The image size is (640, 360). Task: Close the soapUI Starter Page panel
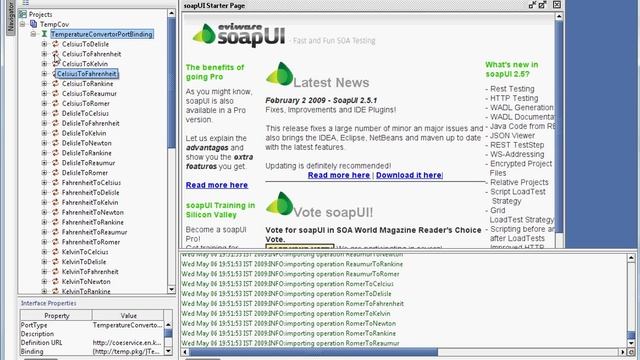557,5
